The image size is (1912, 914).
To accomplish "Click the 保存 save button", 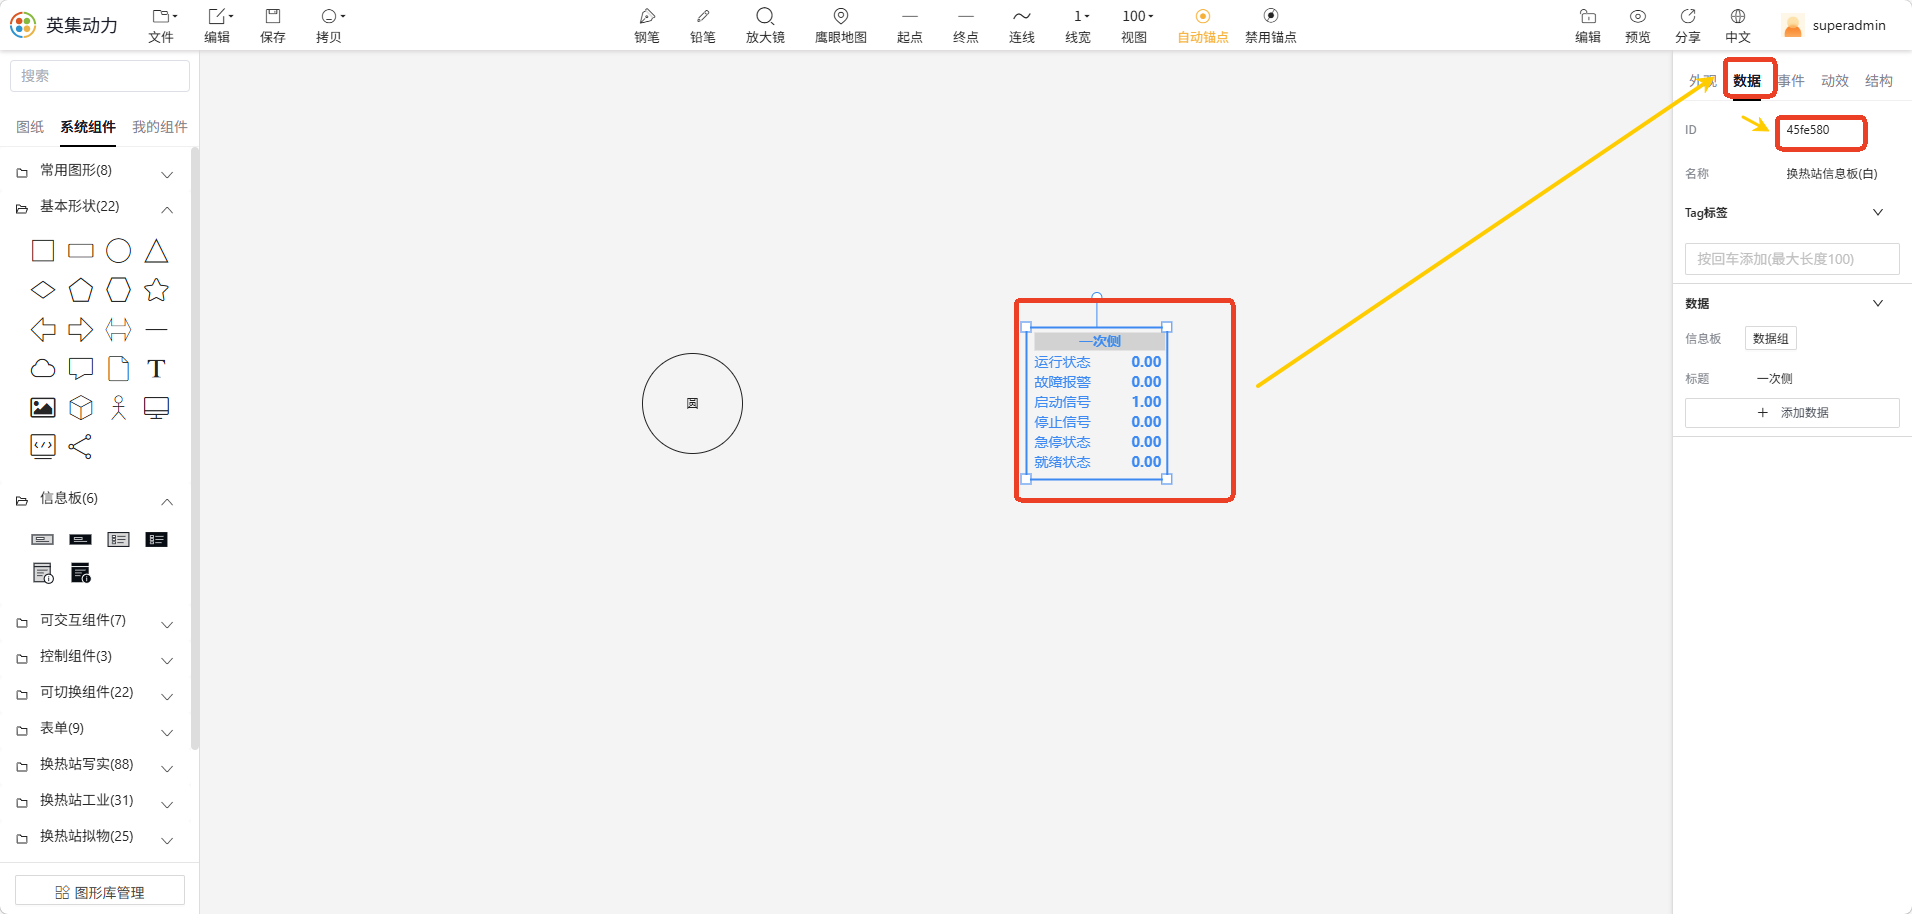I will [273, 25].
